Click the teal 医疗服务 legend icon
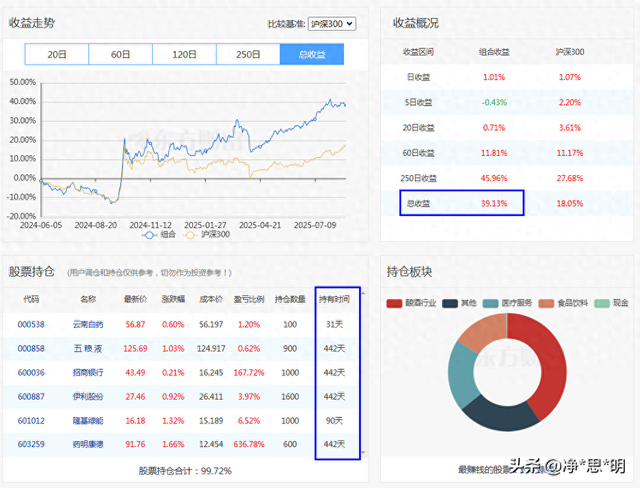640x488 pixels. pos(490,303)
